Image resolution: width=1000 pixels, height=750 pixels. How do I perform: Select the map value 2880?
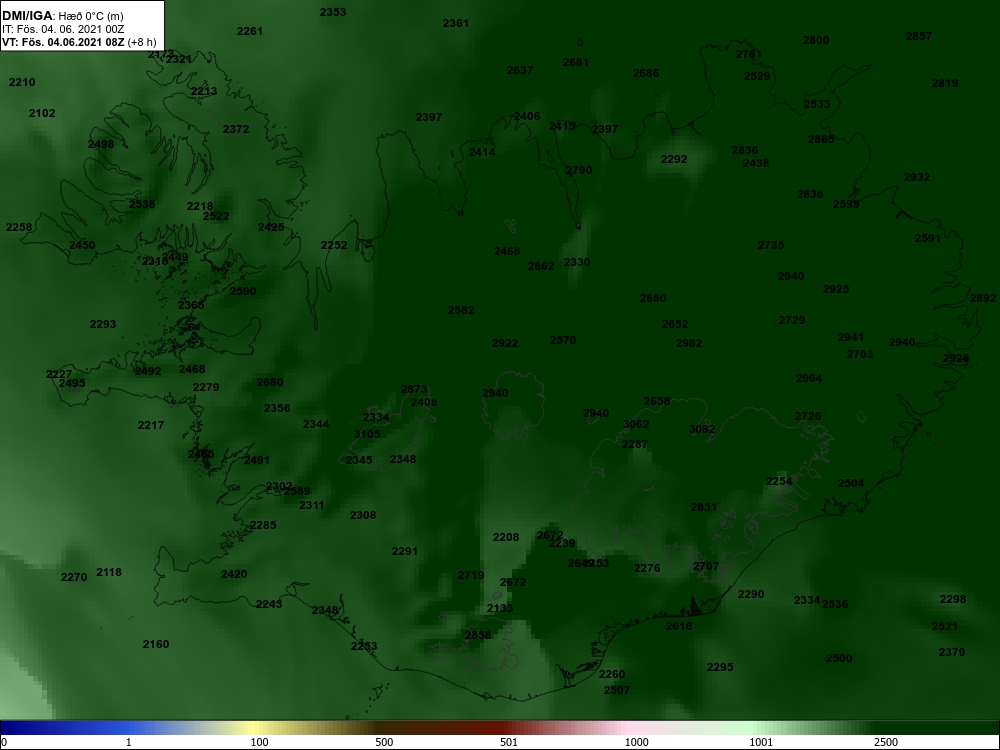click(x=653, y=298)
